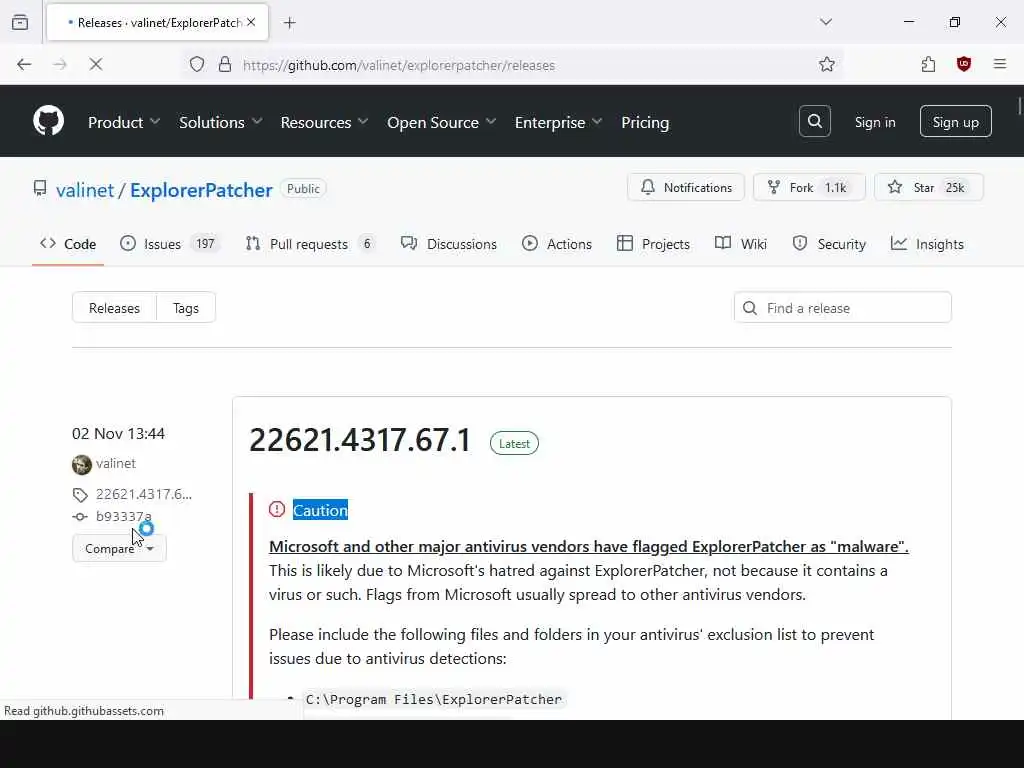
Task: Open the Security tab
Action: click(x=829, y=244)
